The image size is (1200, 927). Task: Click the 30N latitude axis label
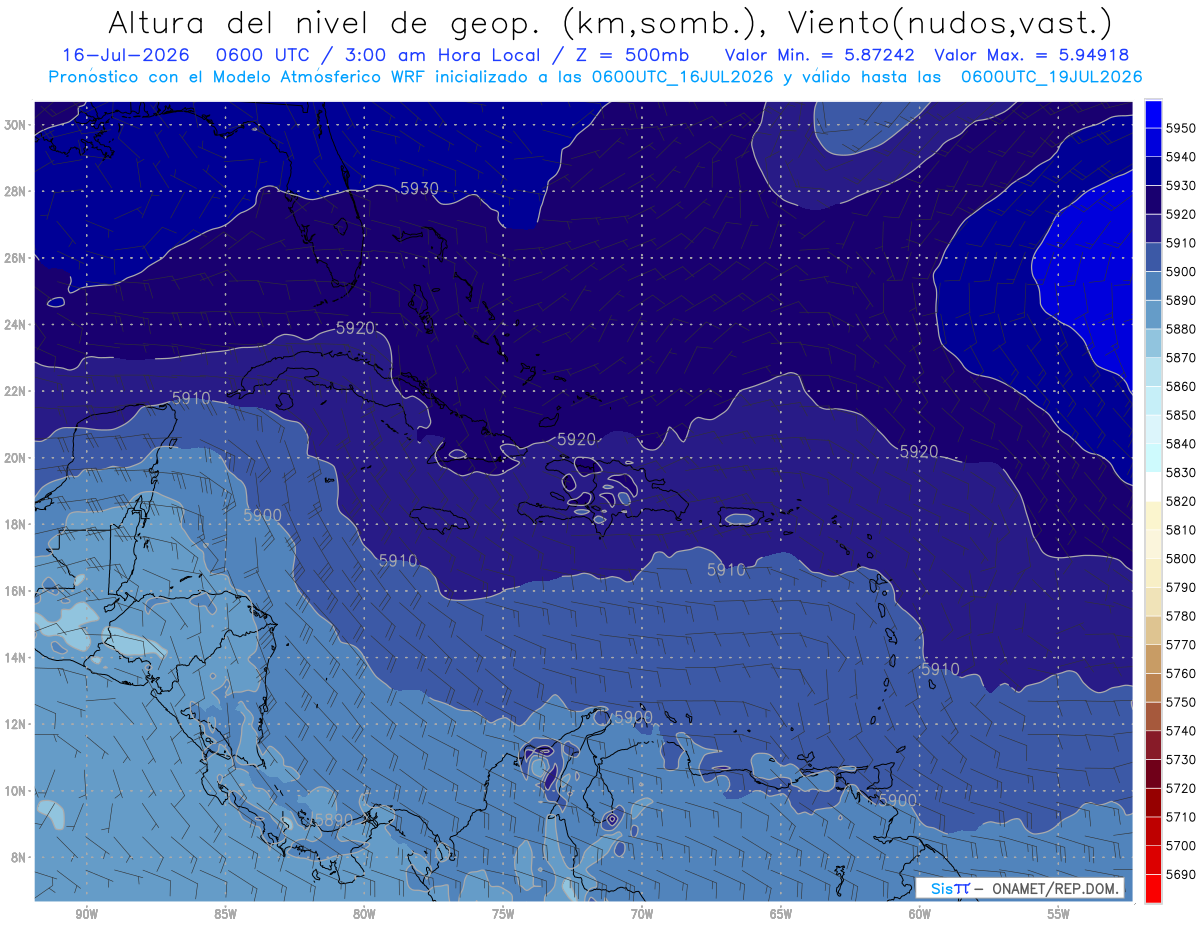15,125
